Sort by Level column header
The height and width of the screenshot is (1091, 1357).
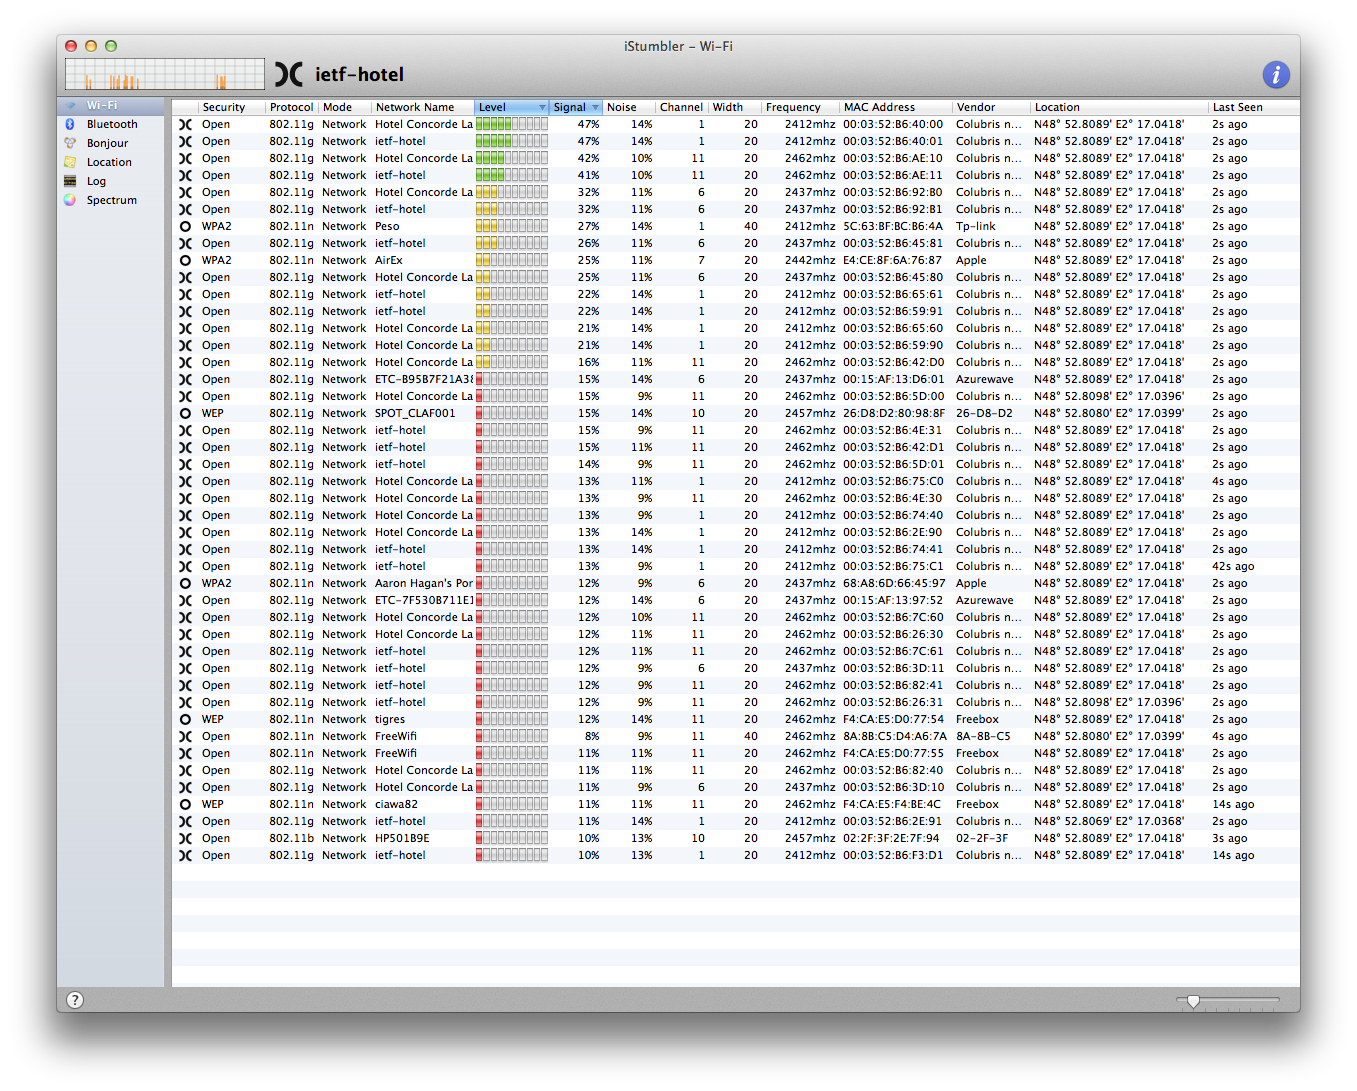pyautogui.click(x=511, y=107)
